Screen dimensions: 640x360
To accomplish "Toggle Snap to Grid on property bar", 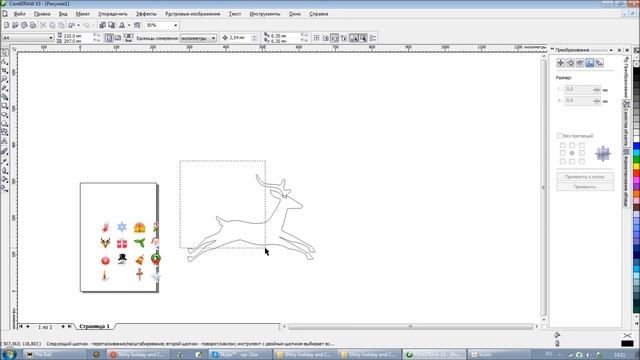I will coord(317,38).
